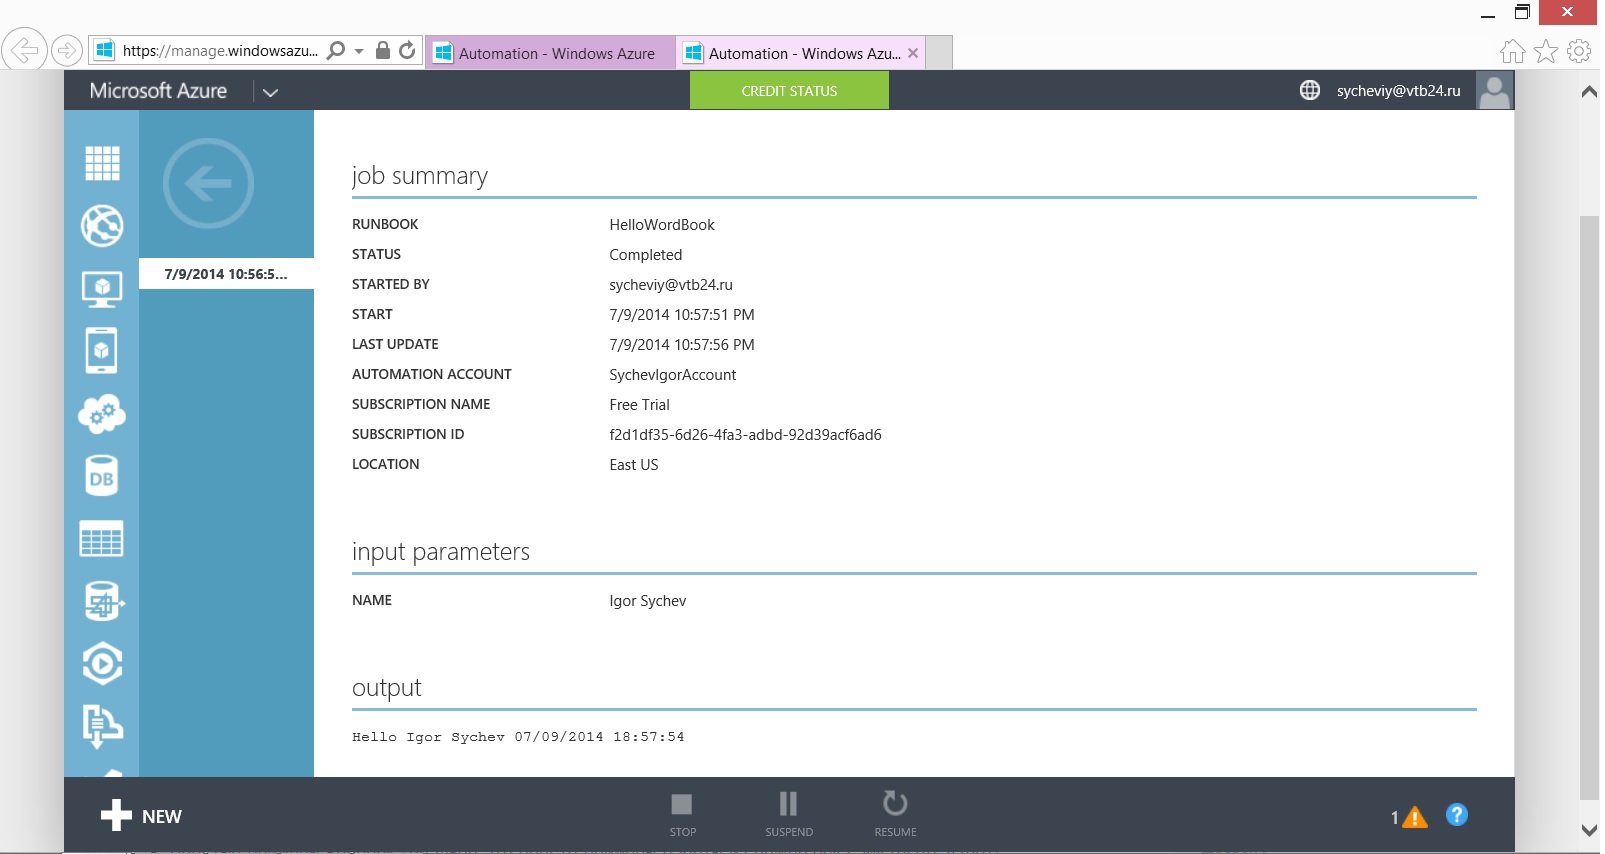The height and width of the screenshot is (854, 1605).
Task: Click the Microsoft Azure logo
Action: 158,91
